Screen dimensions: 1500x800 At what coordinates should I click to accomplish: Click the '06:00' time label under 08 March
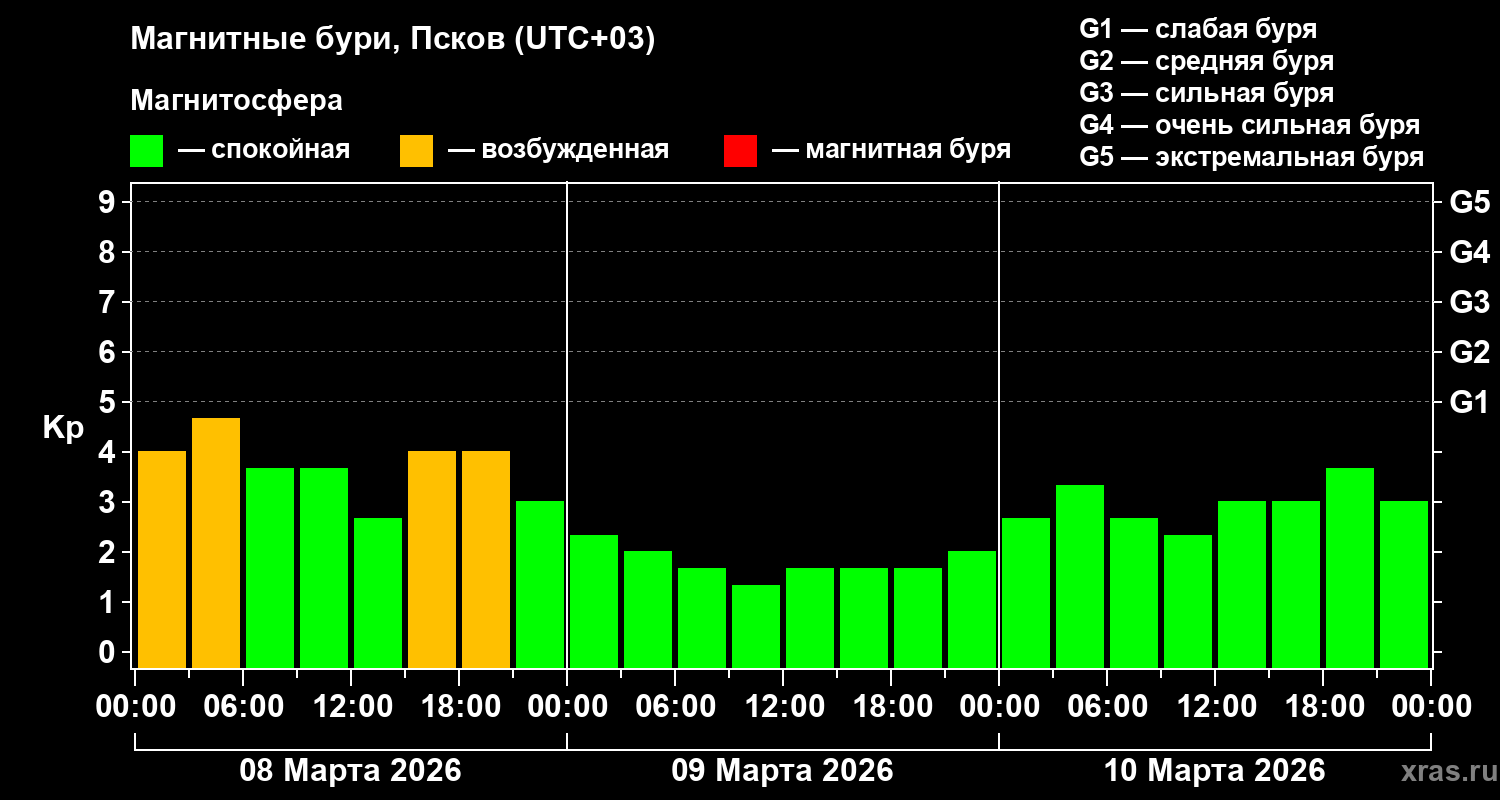click(x=243, y=707)
